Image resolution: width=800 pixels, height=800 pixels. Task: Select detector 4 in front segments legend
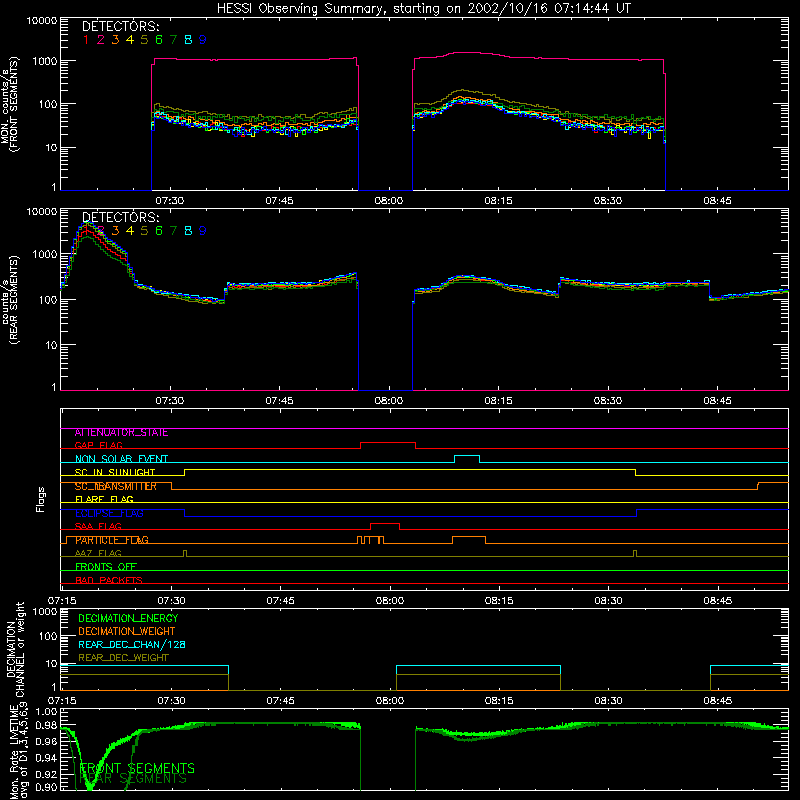point(130,39)
